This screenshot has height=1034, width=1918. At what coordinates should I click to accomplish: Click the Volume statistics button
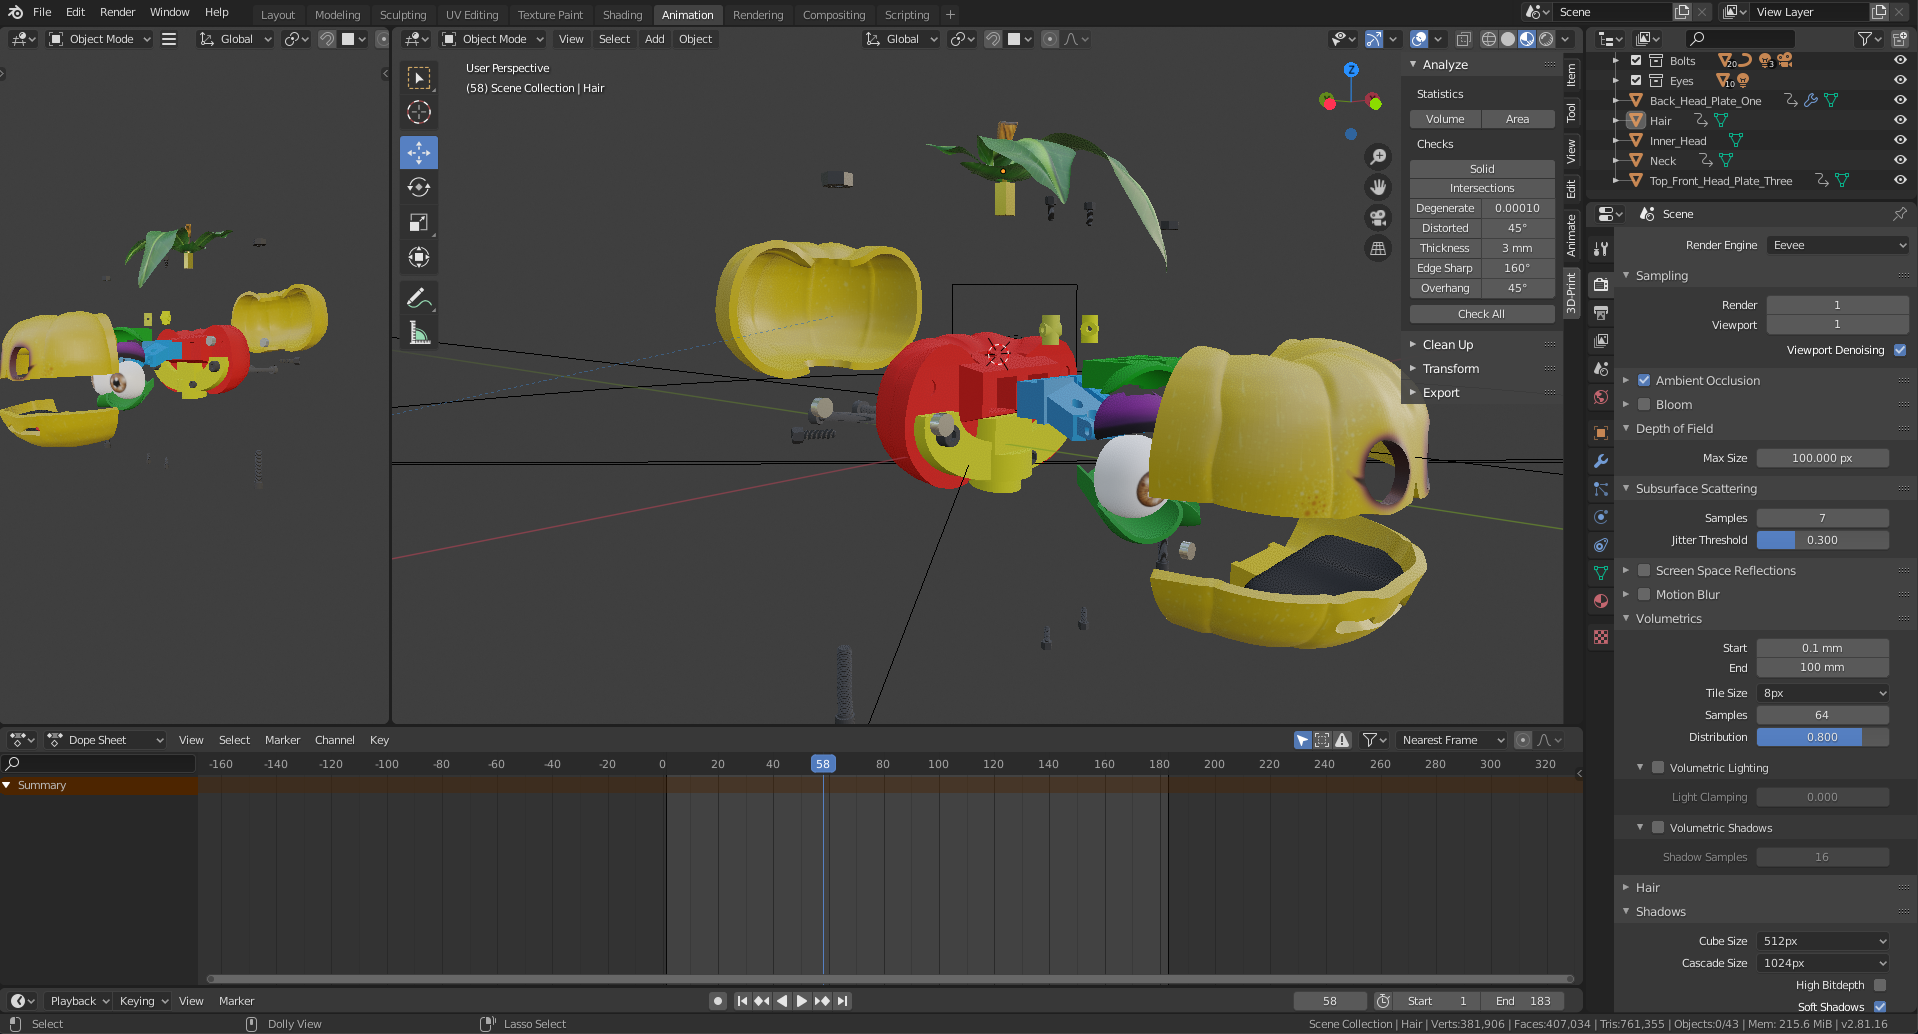[1445, 119]
